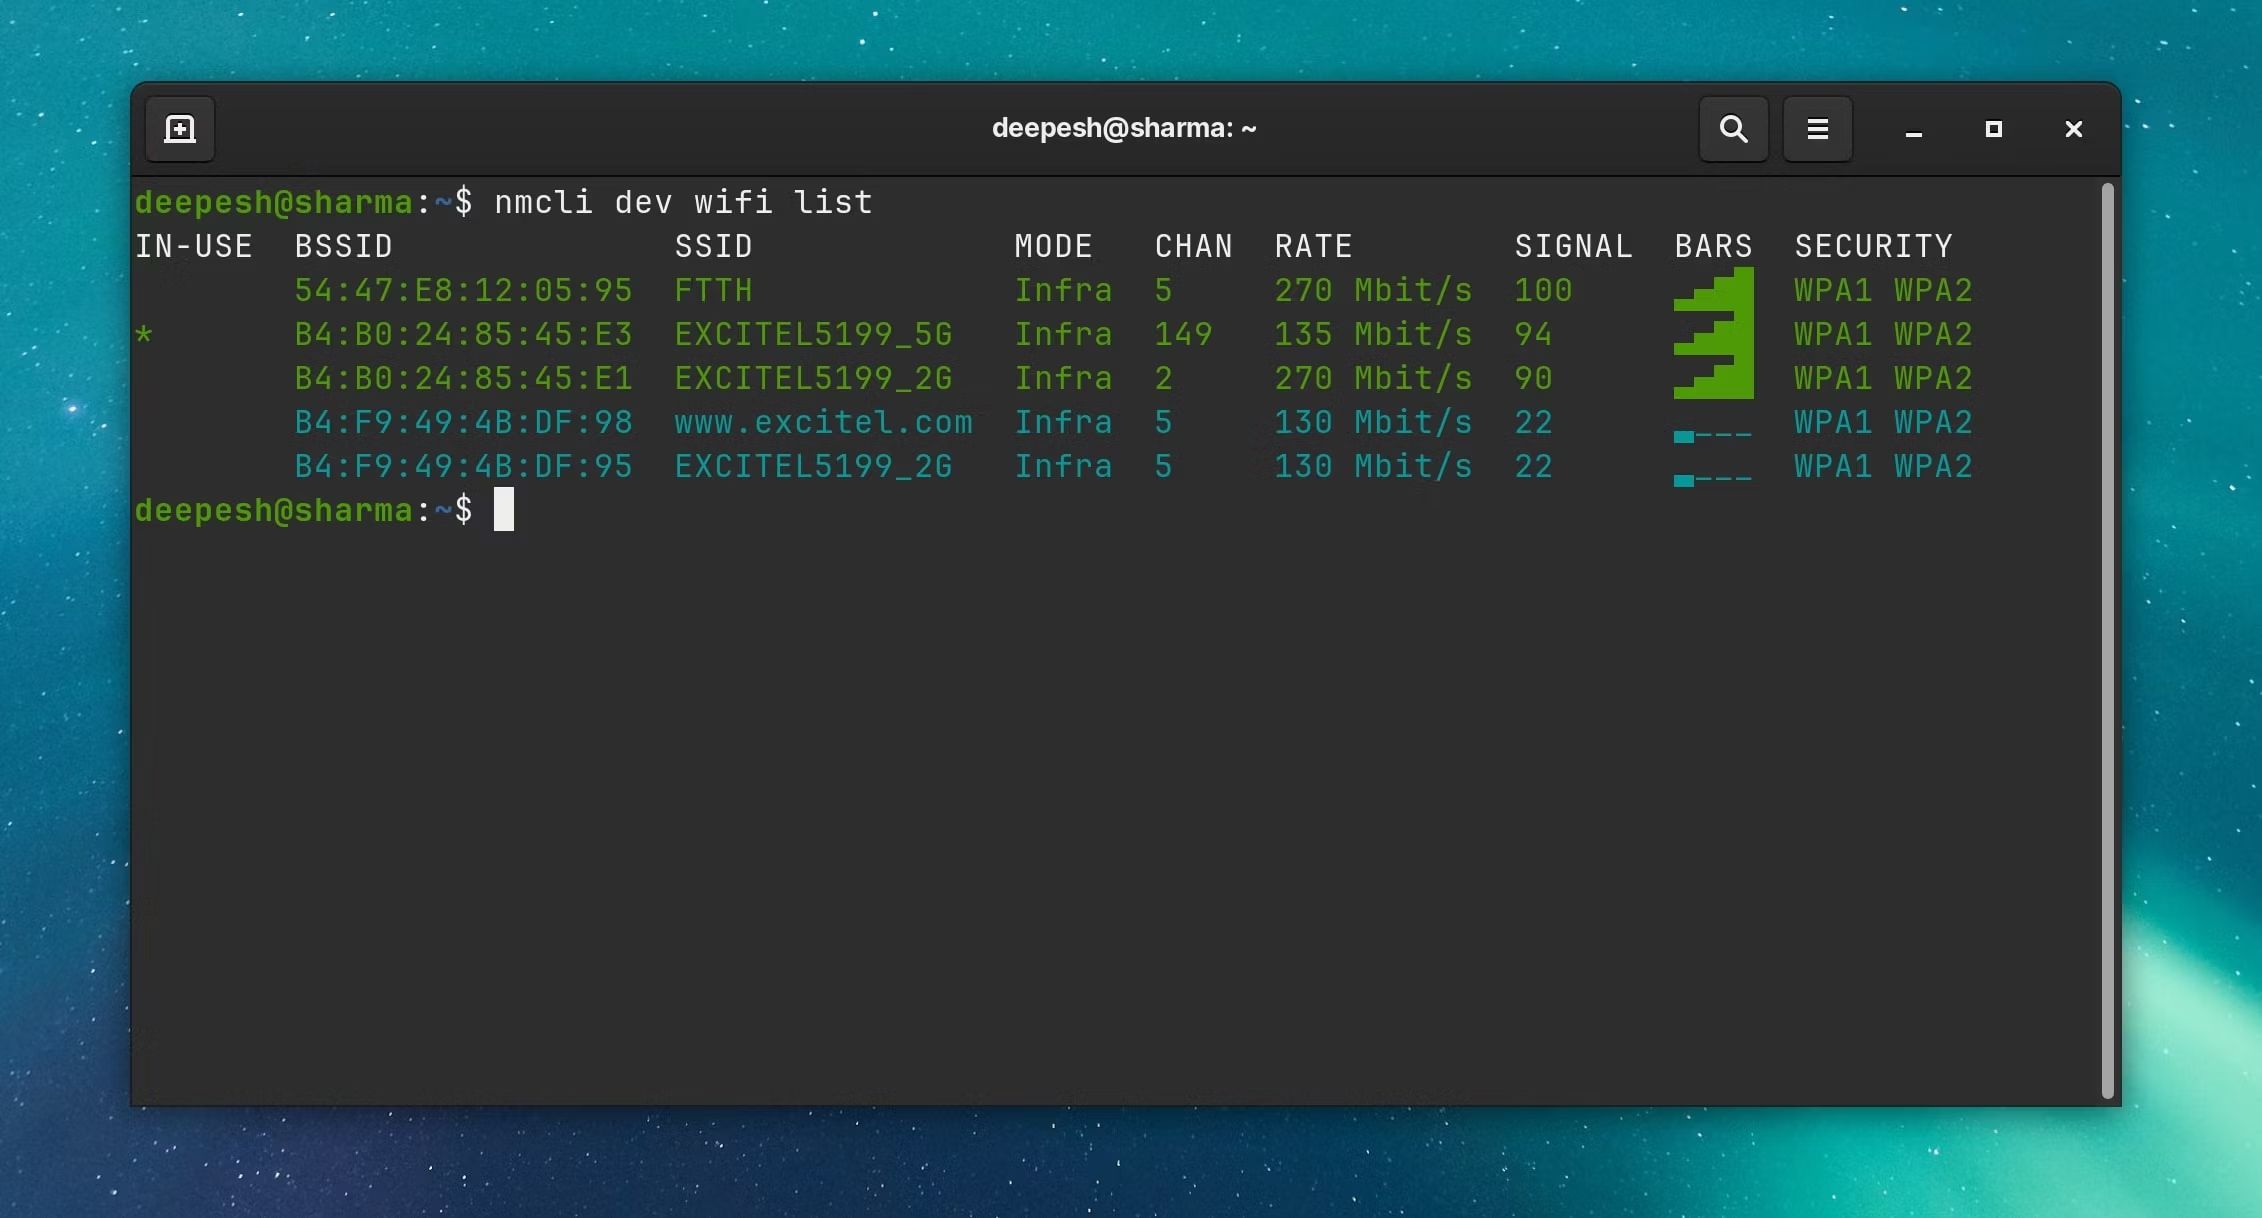
Task: Click the vertical scrollbar of terminal
Action: point(2107,640)
